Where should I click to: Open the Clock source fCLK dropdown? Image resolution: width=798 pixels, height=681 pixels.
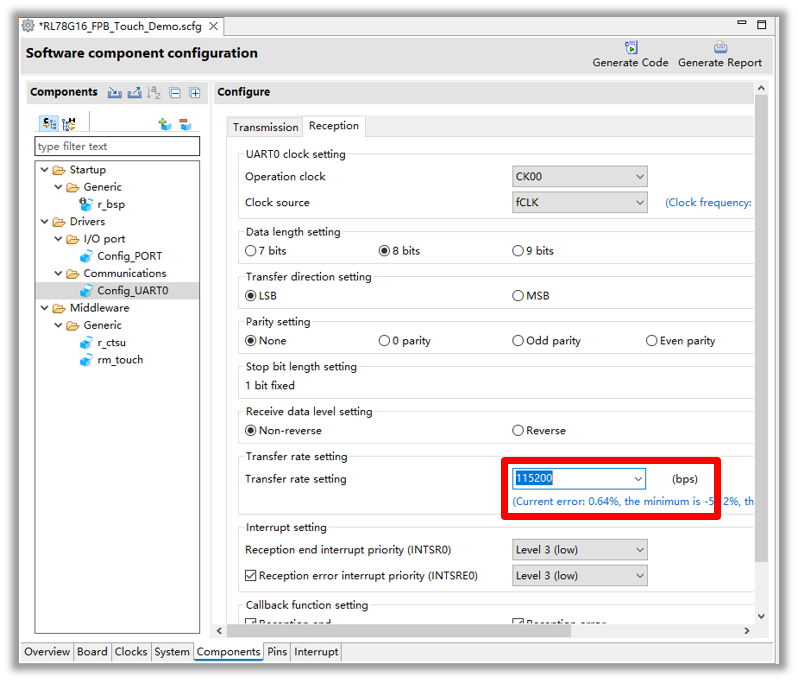(x=580, y=203)
